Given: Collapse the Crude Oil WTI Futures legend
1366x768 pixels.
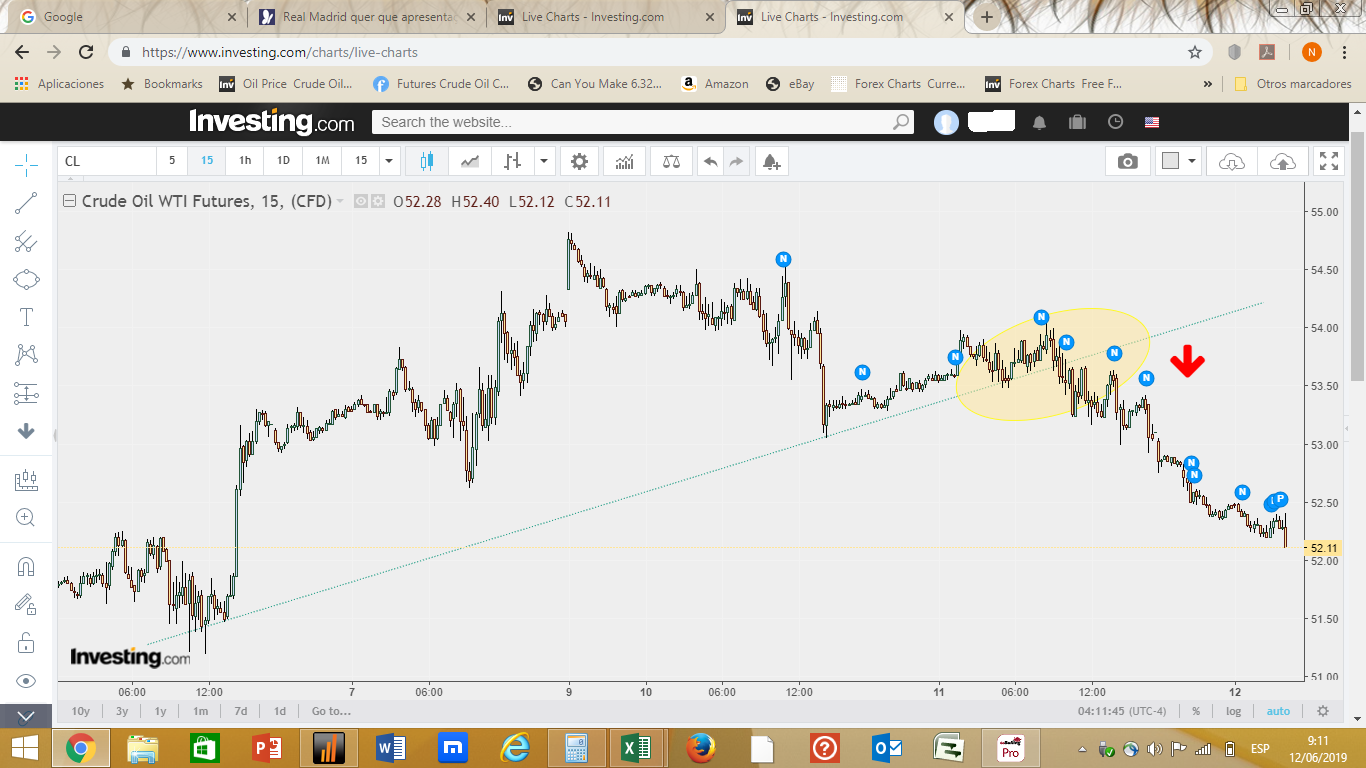Looking at the screenshot, I should 69,201.
